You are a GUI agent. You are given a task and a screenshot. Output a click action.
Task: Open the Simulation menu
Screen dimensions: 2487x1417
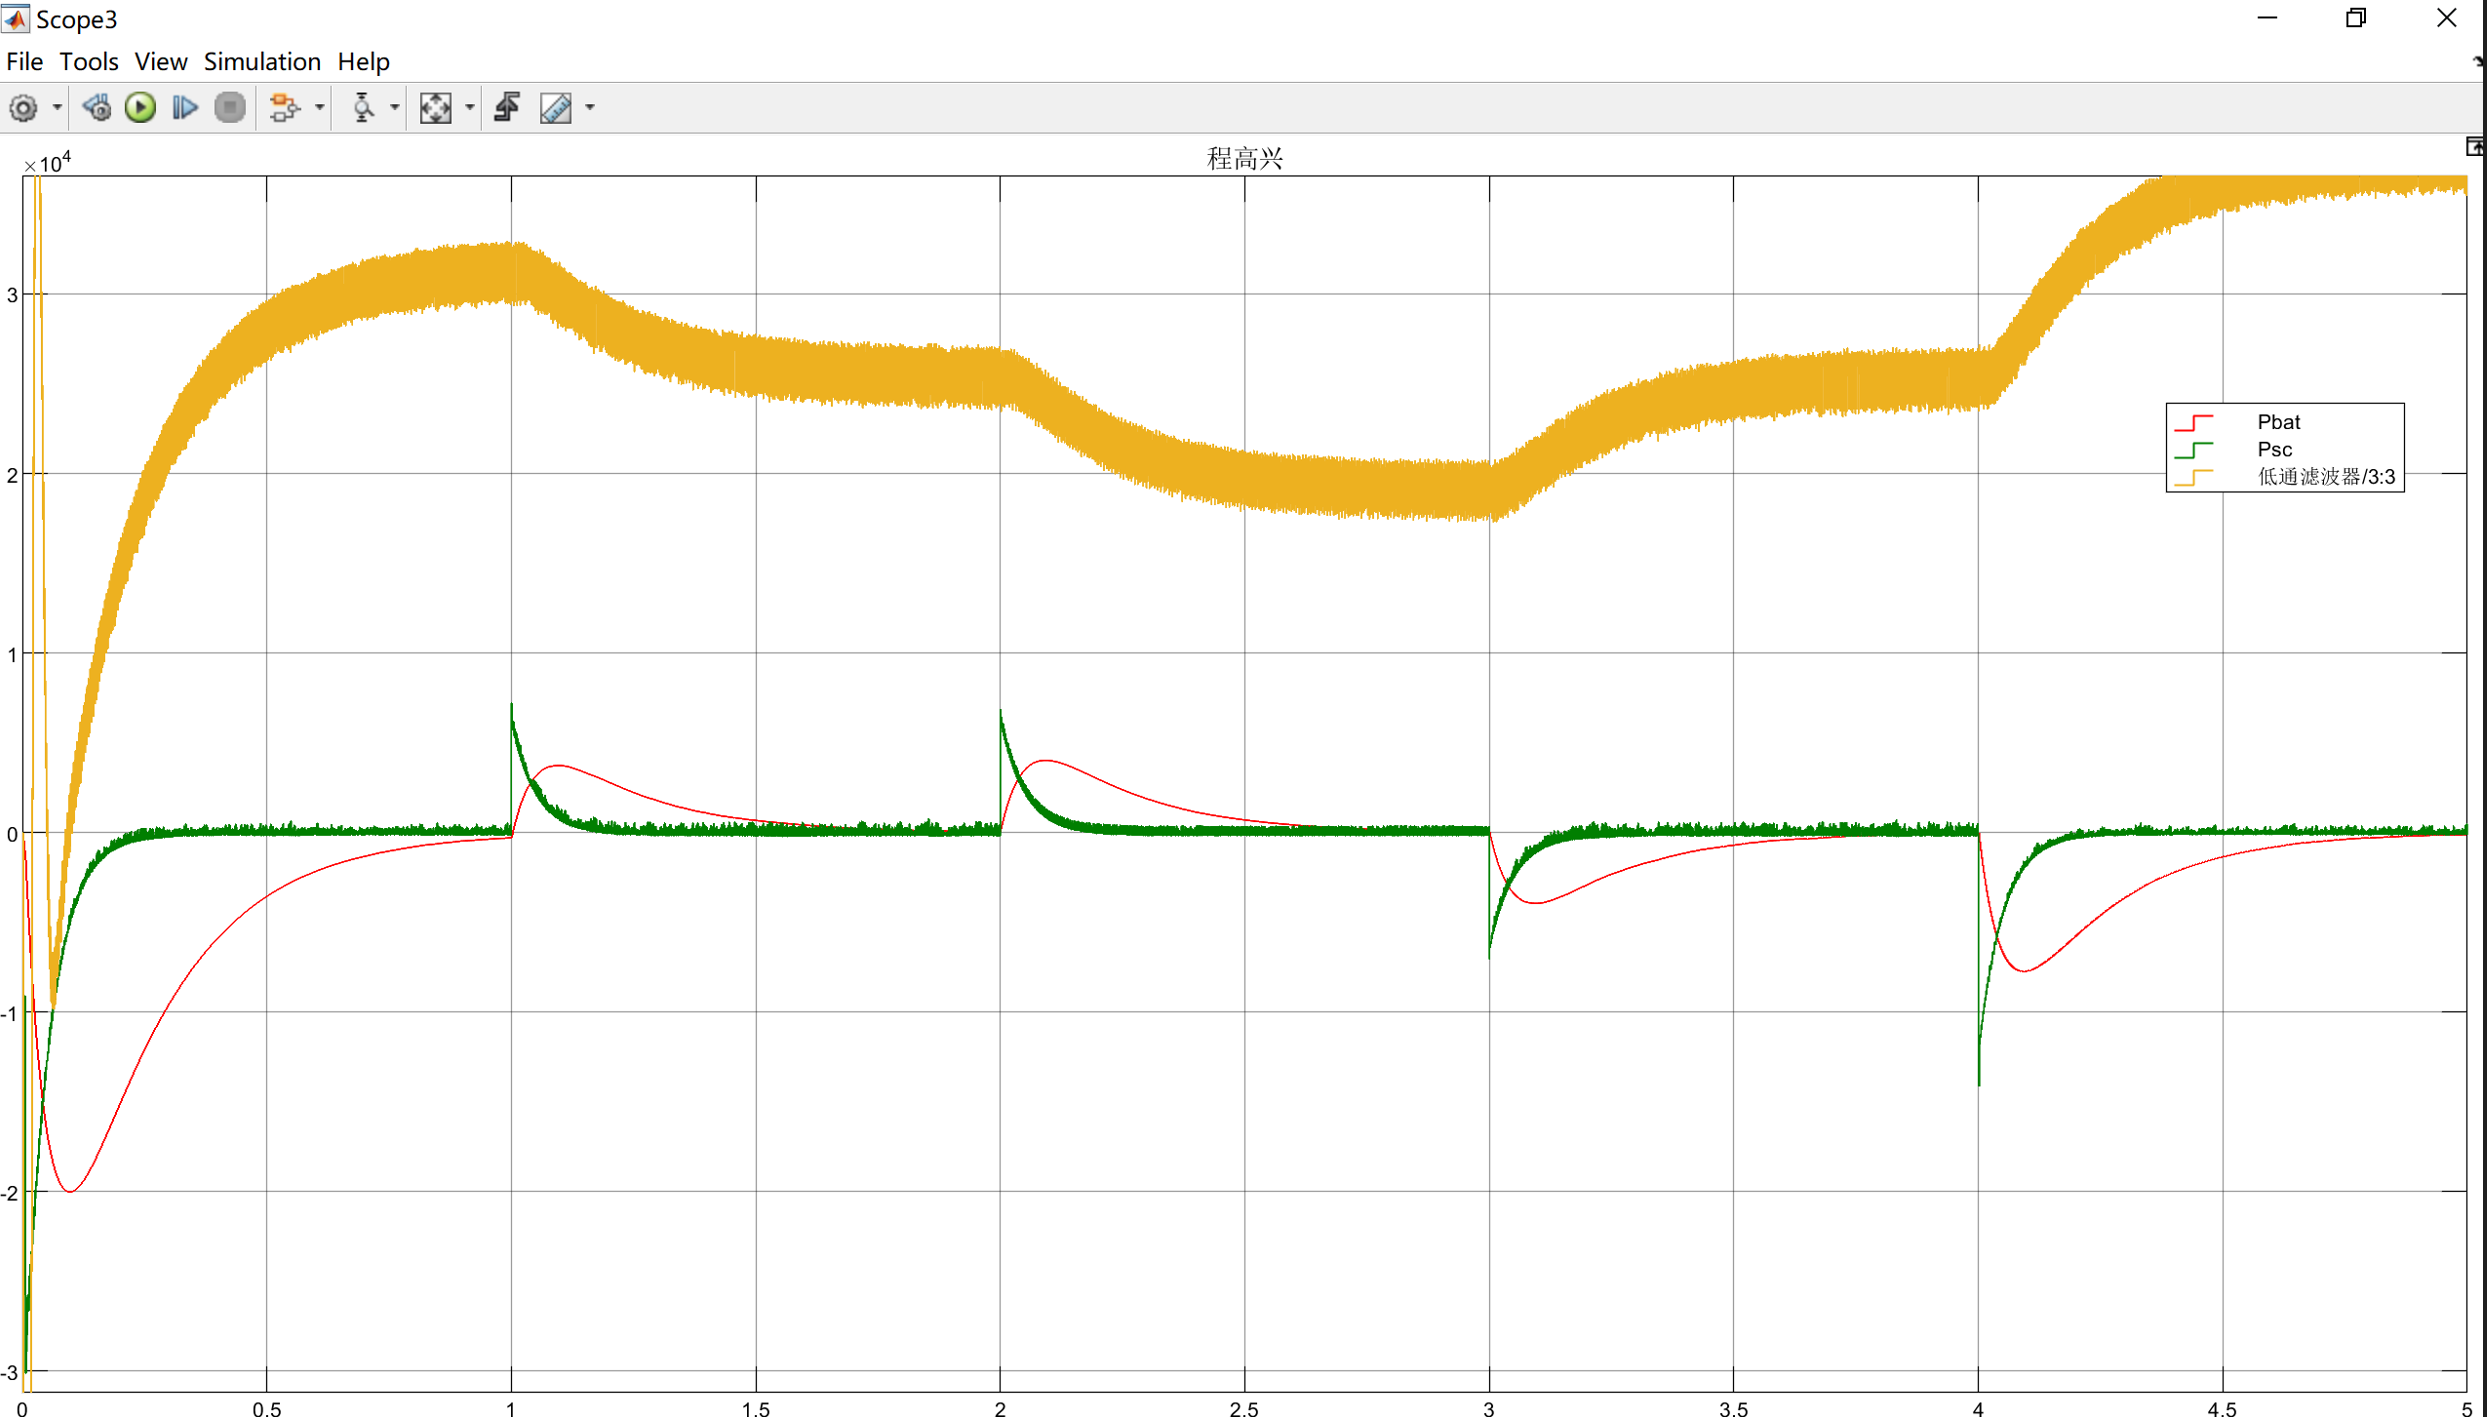262,62
